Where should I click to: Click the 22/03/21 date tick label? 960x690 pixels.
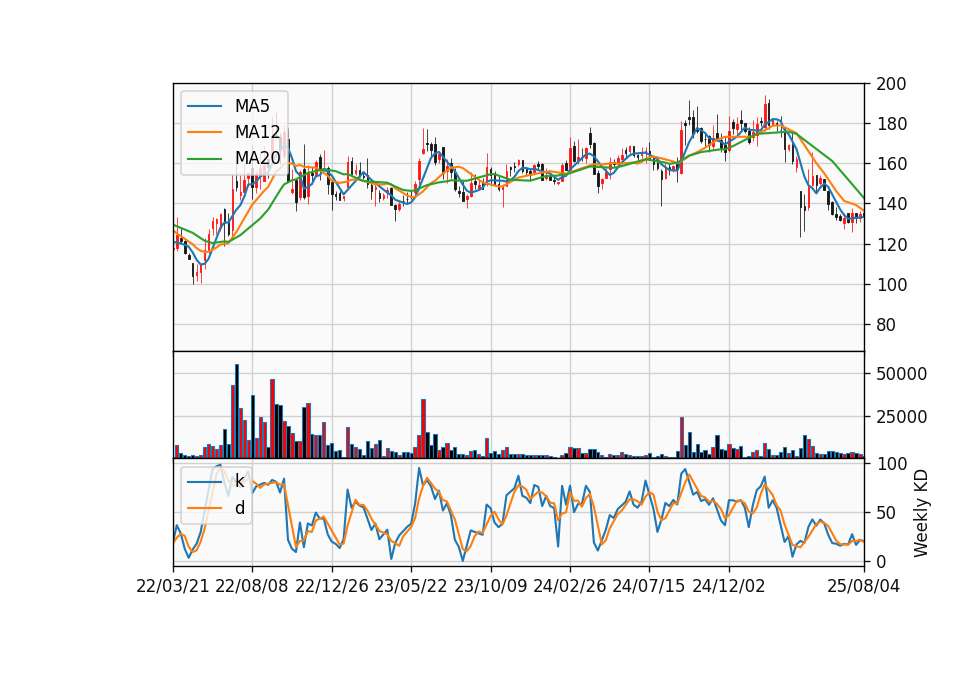pyautogui.click(x=173, y=586)
